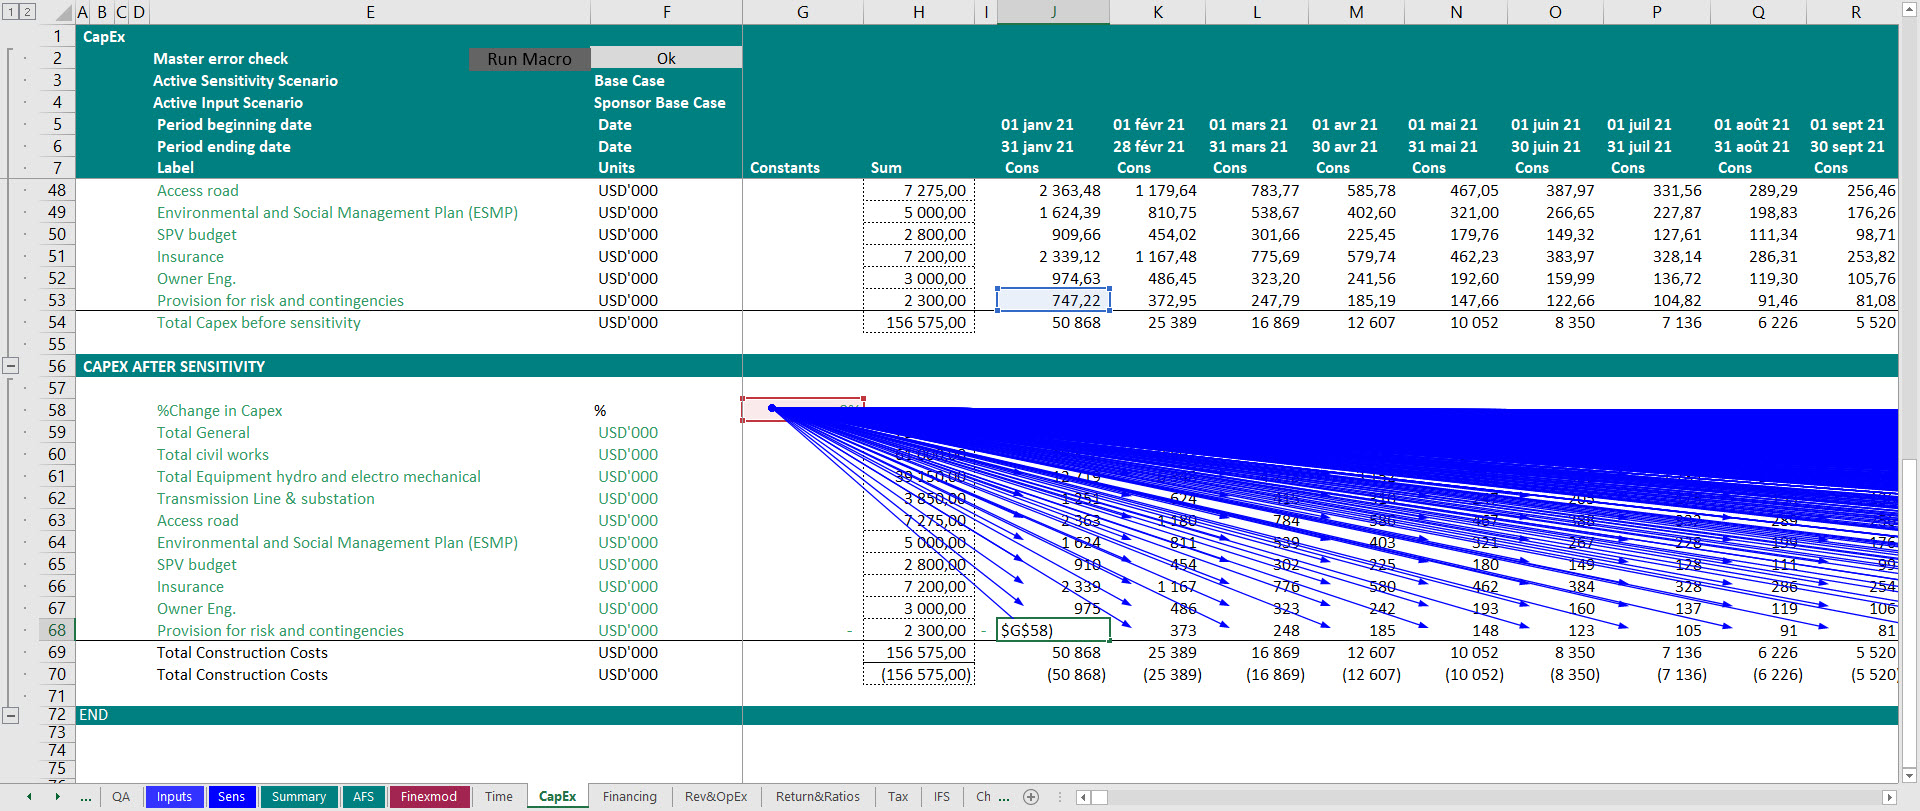Image resolution: width=1920 pixels, height=811 pixels.
Task: Select Total Capex before sensitivity label
Action: [258, 322]
